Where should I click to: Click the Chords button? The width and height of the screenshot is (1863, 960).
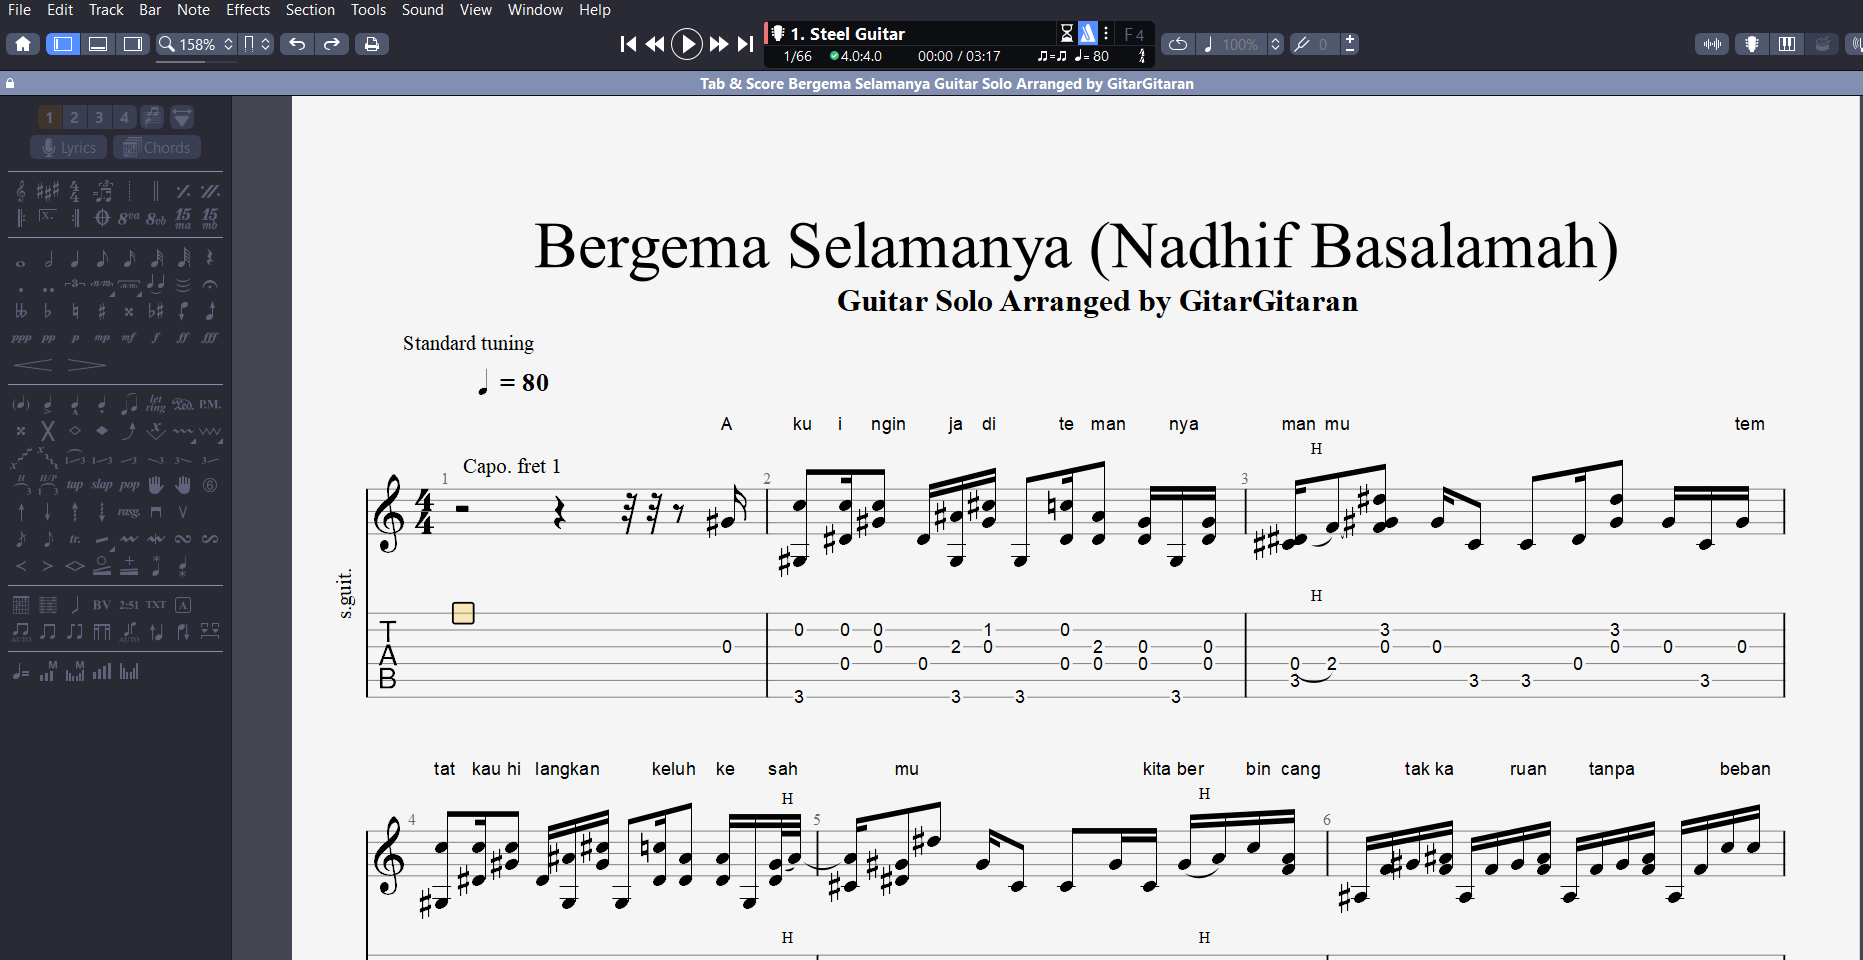tap(157, 148)
